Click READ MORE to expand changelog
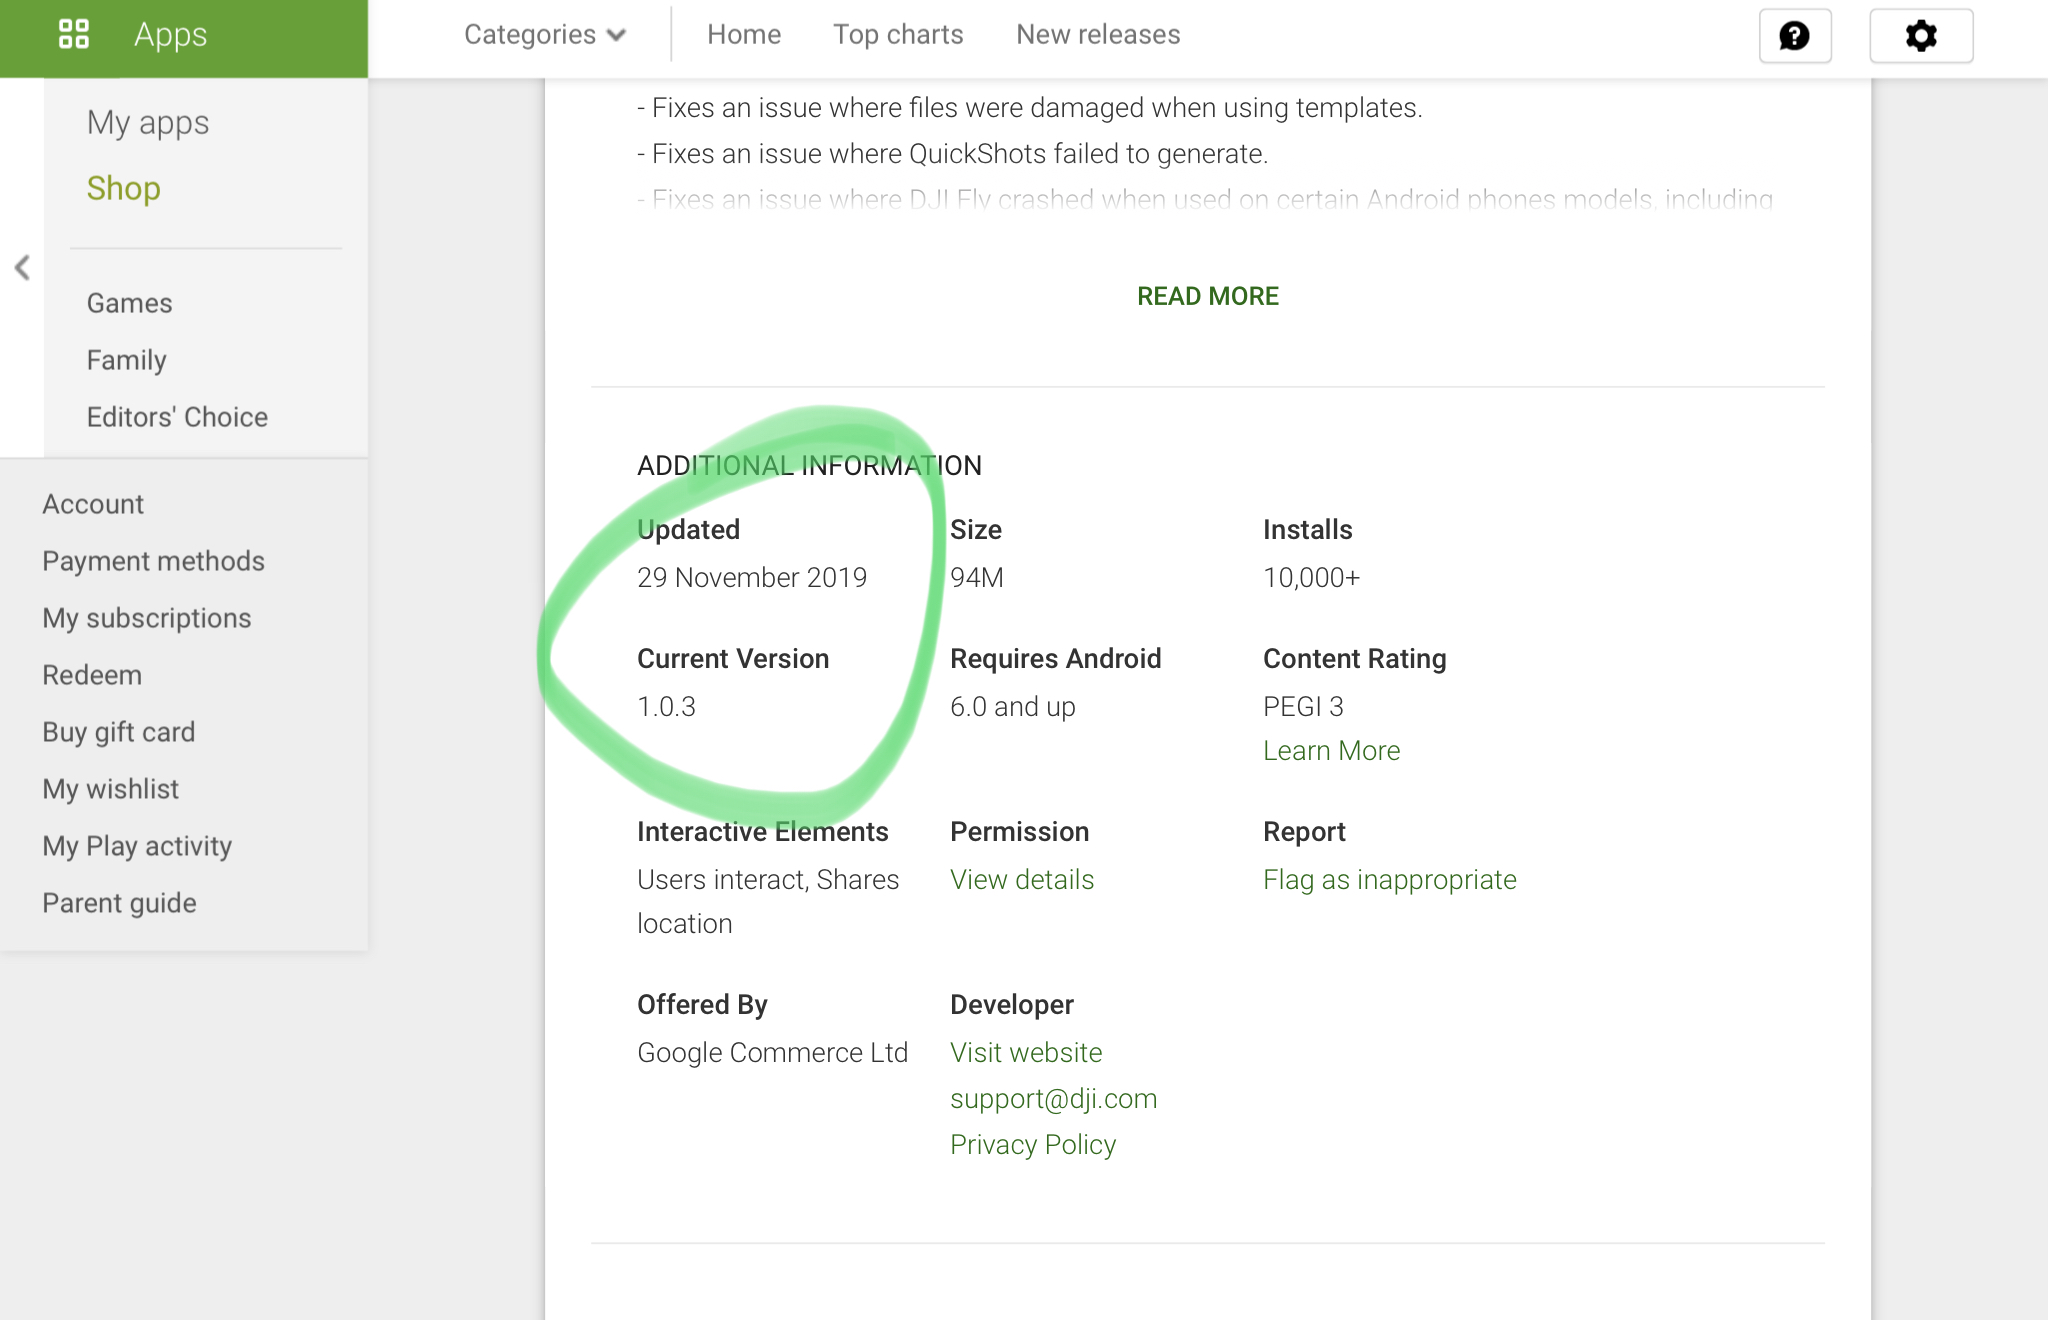Viewport: 2048px width, 1320px height. click(x=1207, y=296)
